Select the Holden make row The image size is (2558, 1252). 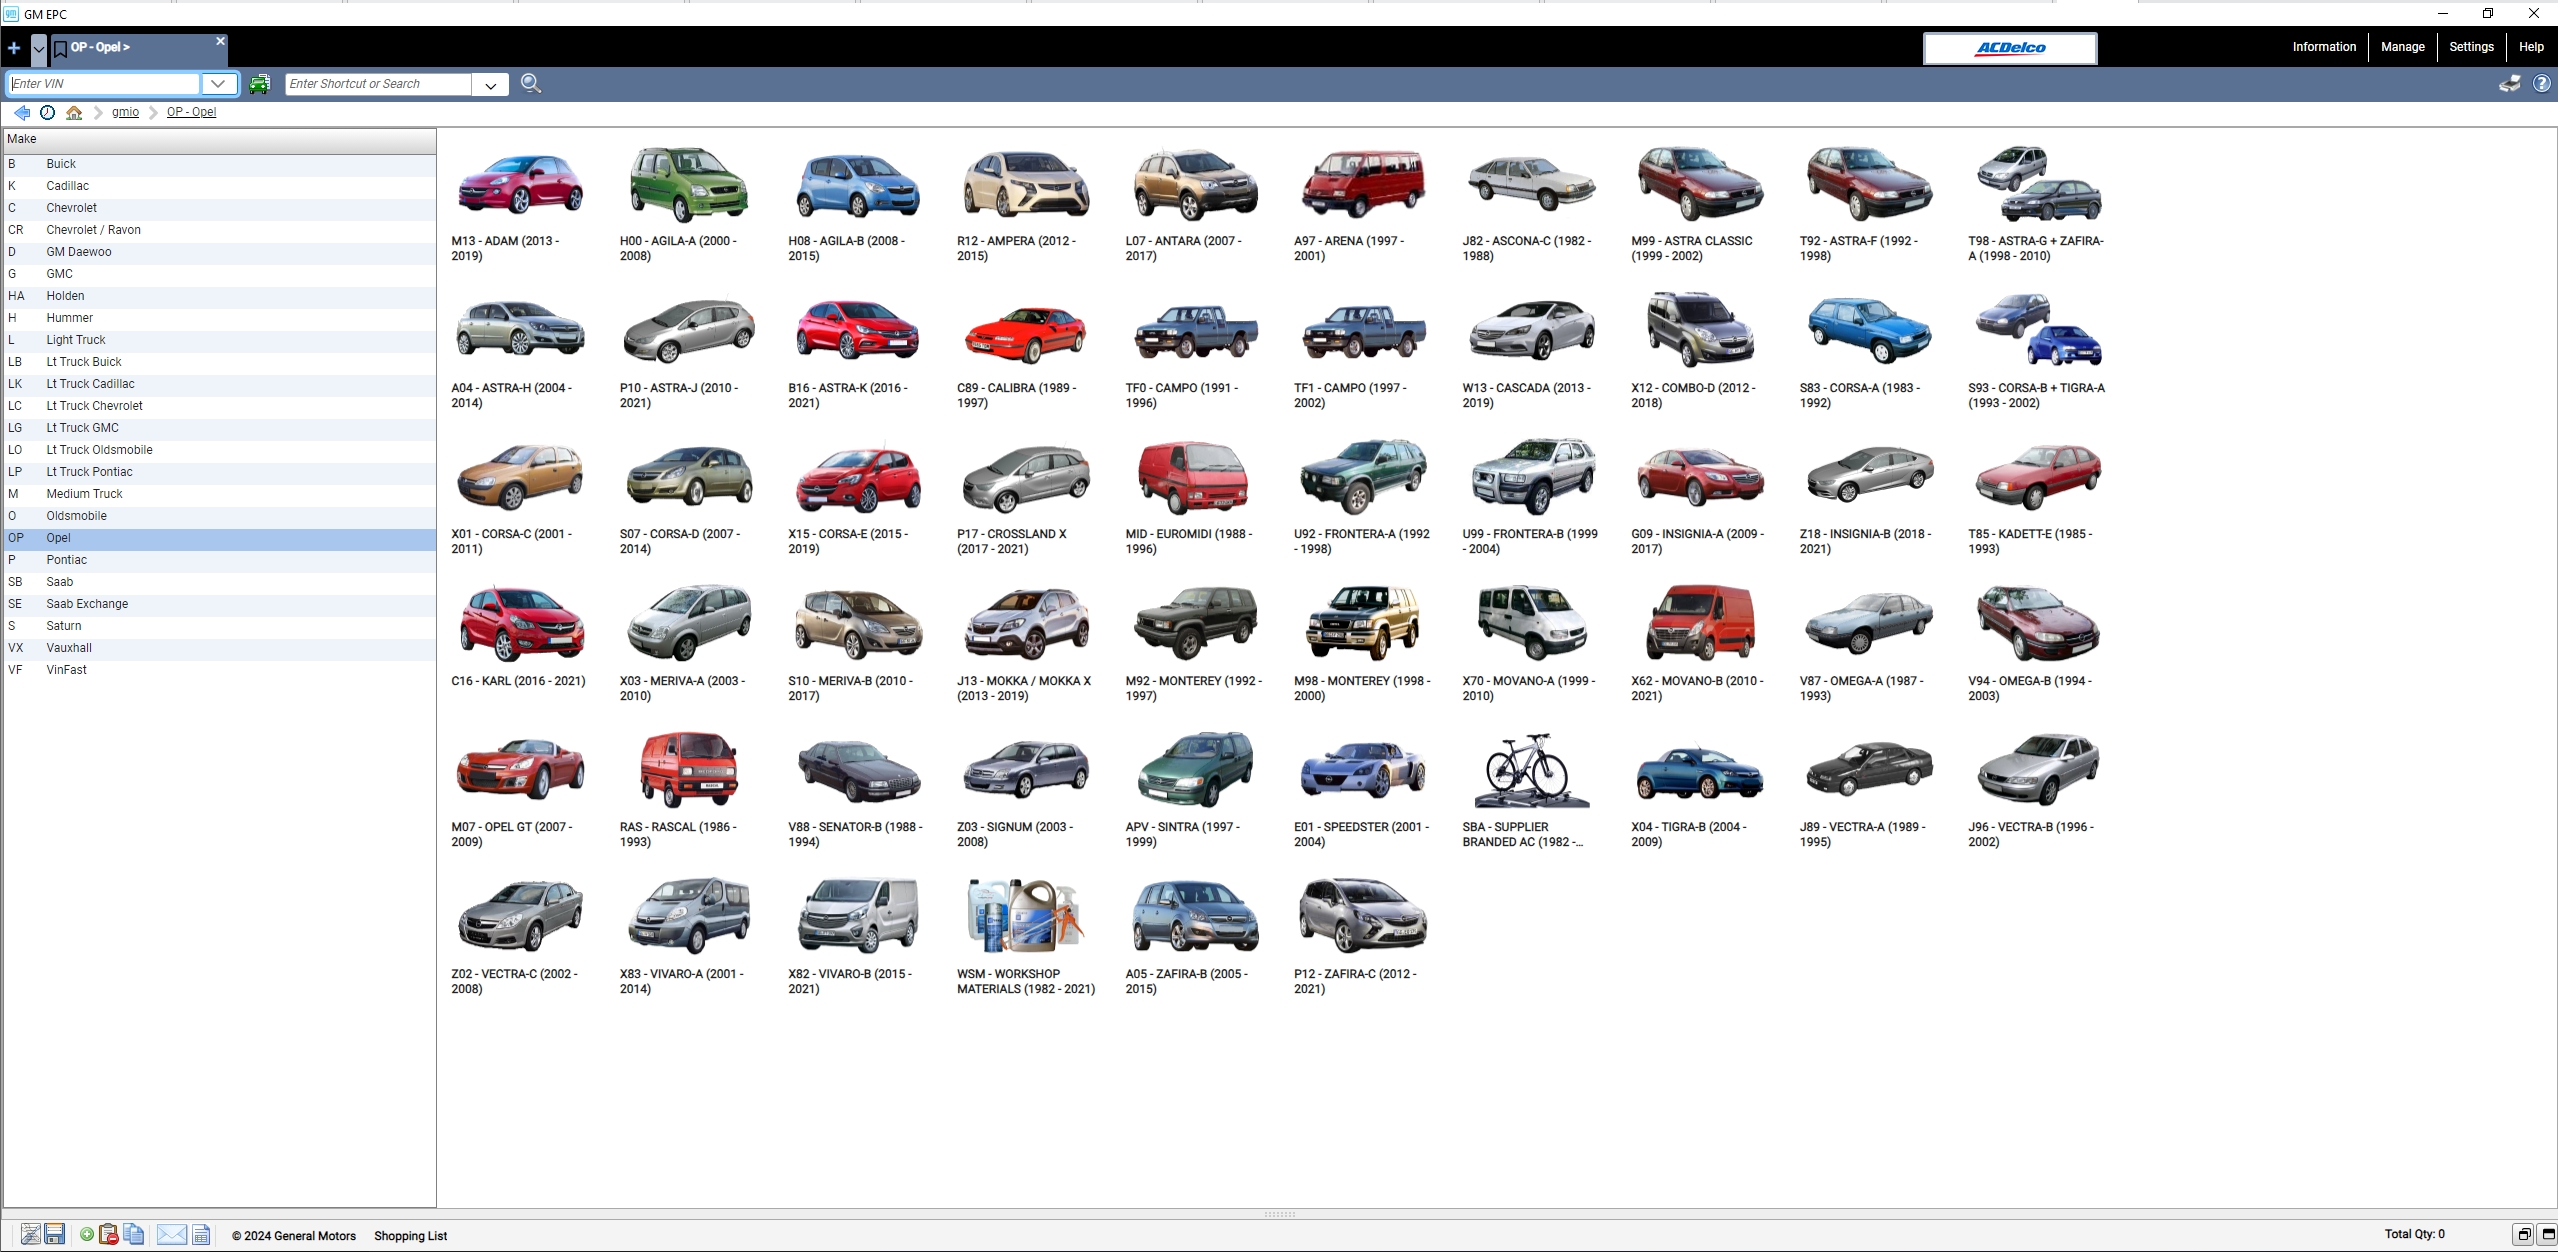(220, 296)
